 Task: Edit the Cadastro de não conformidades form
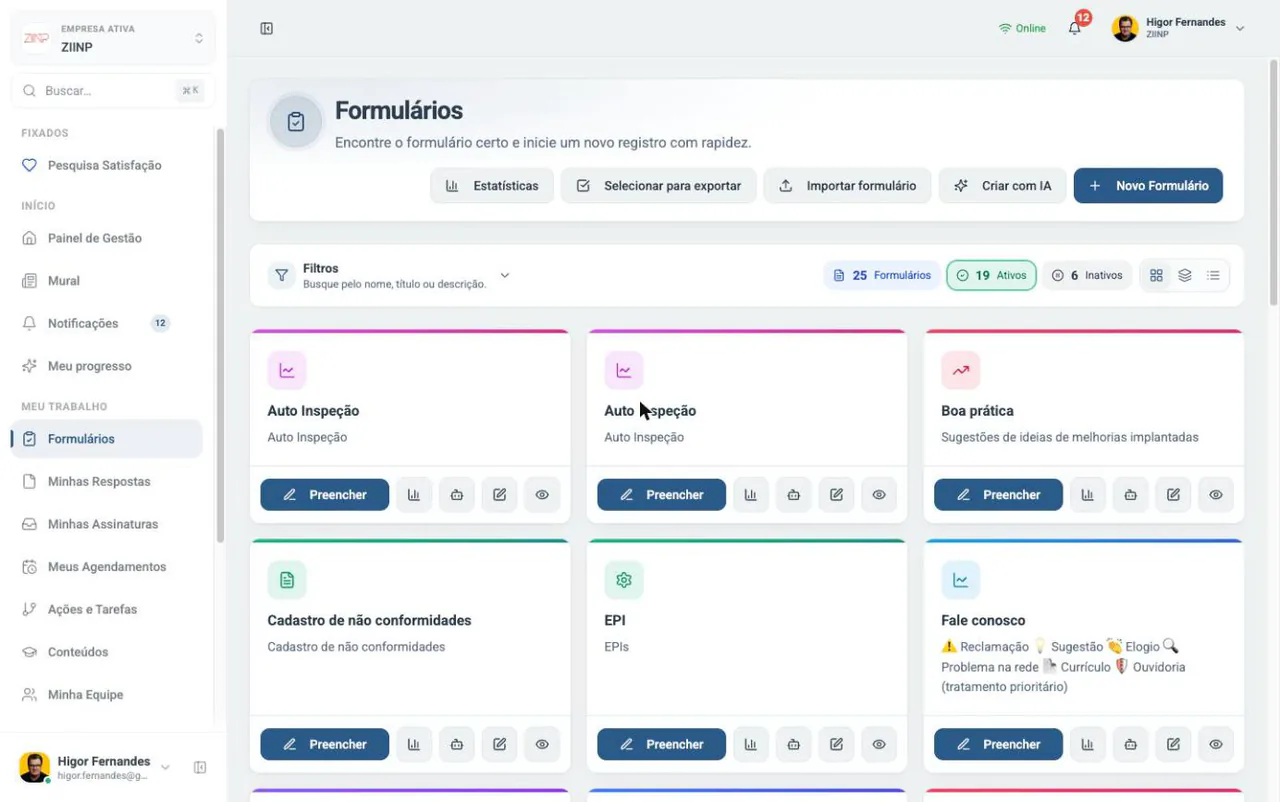click(x=499, y=744)
